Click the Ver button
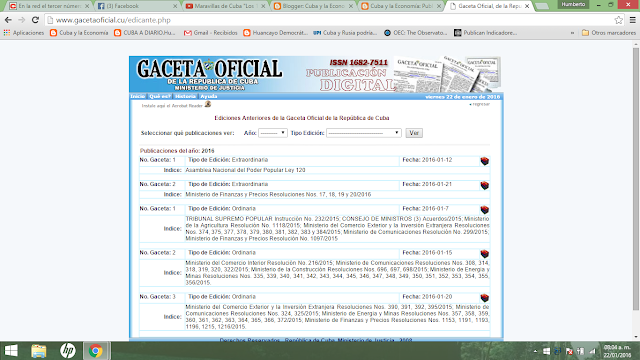The image size is (640, 360). (x=414, y=133)
